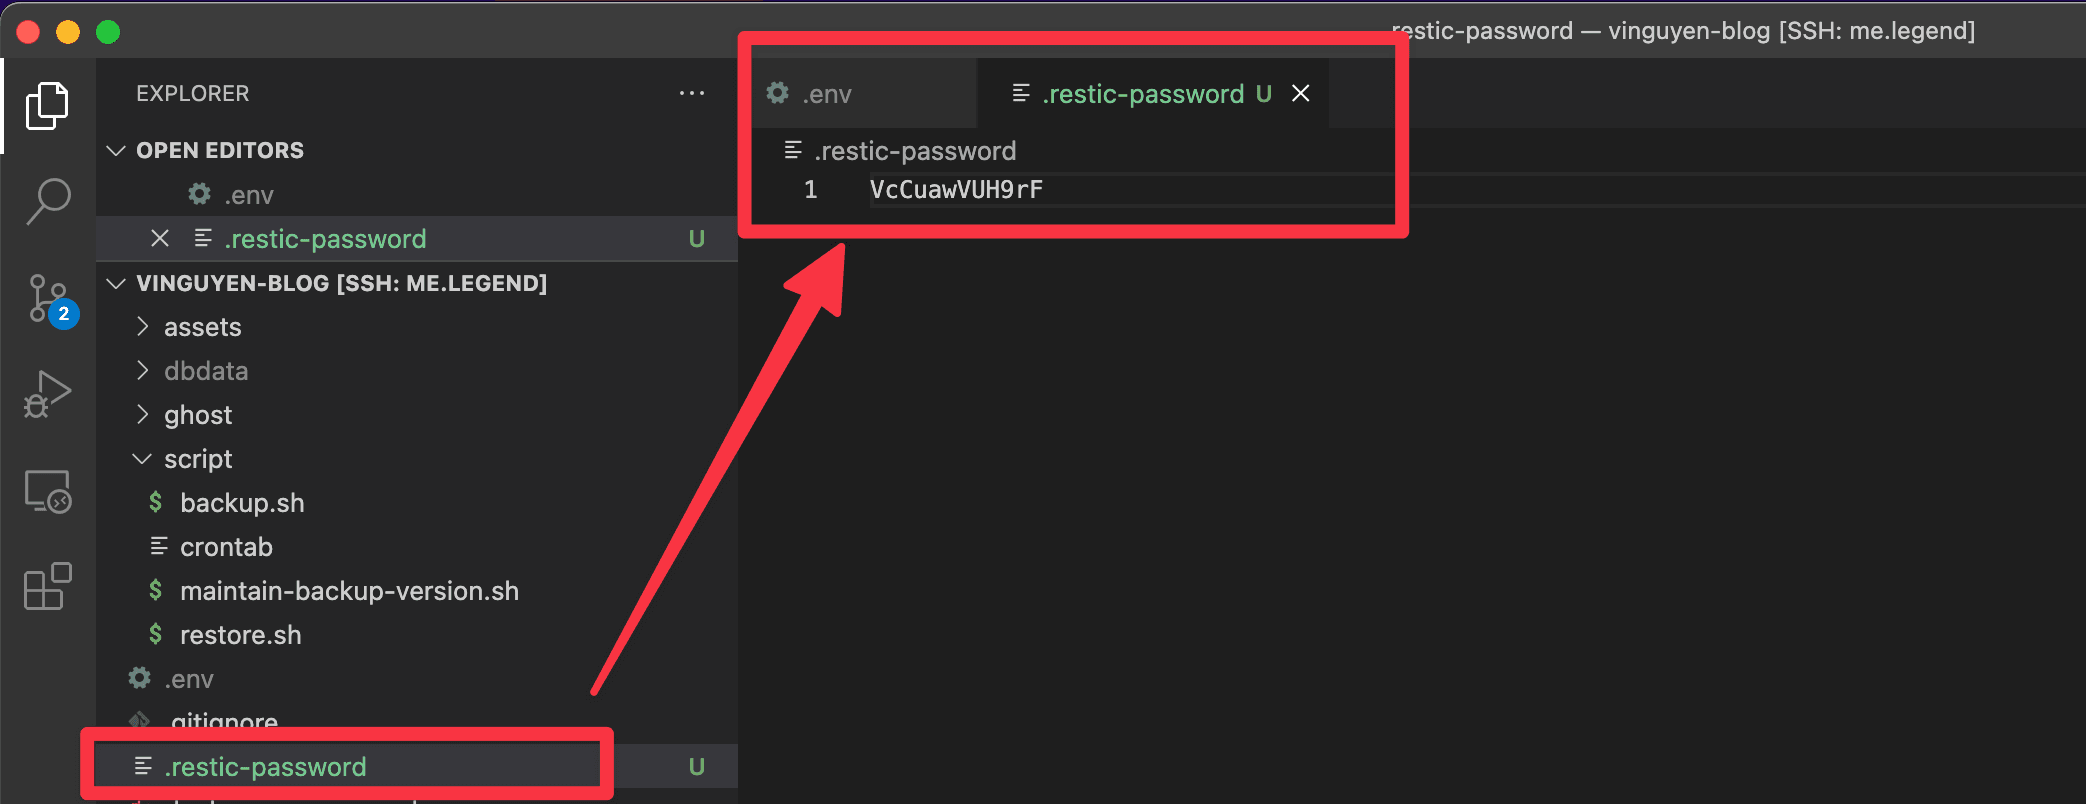This screenshot has width=2086, height=804.
Task: Open the Explorer view in activity bar
Action: [x=47, y=106]
